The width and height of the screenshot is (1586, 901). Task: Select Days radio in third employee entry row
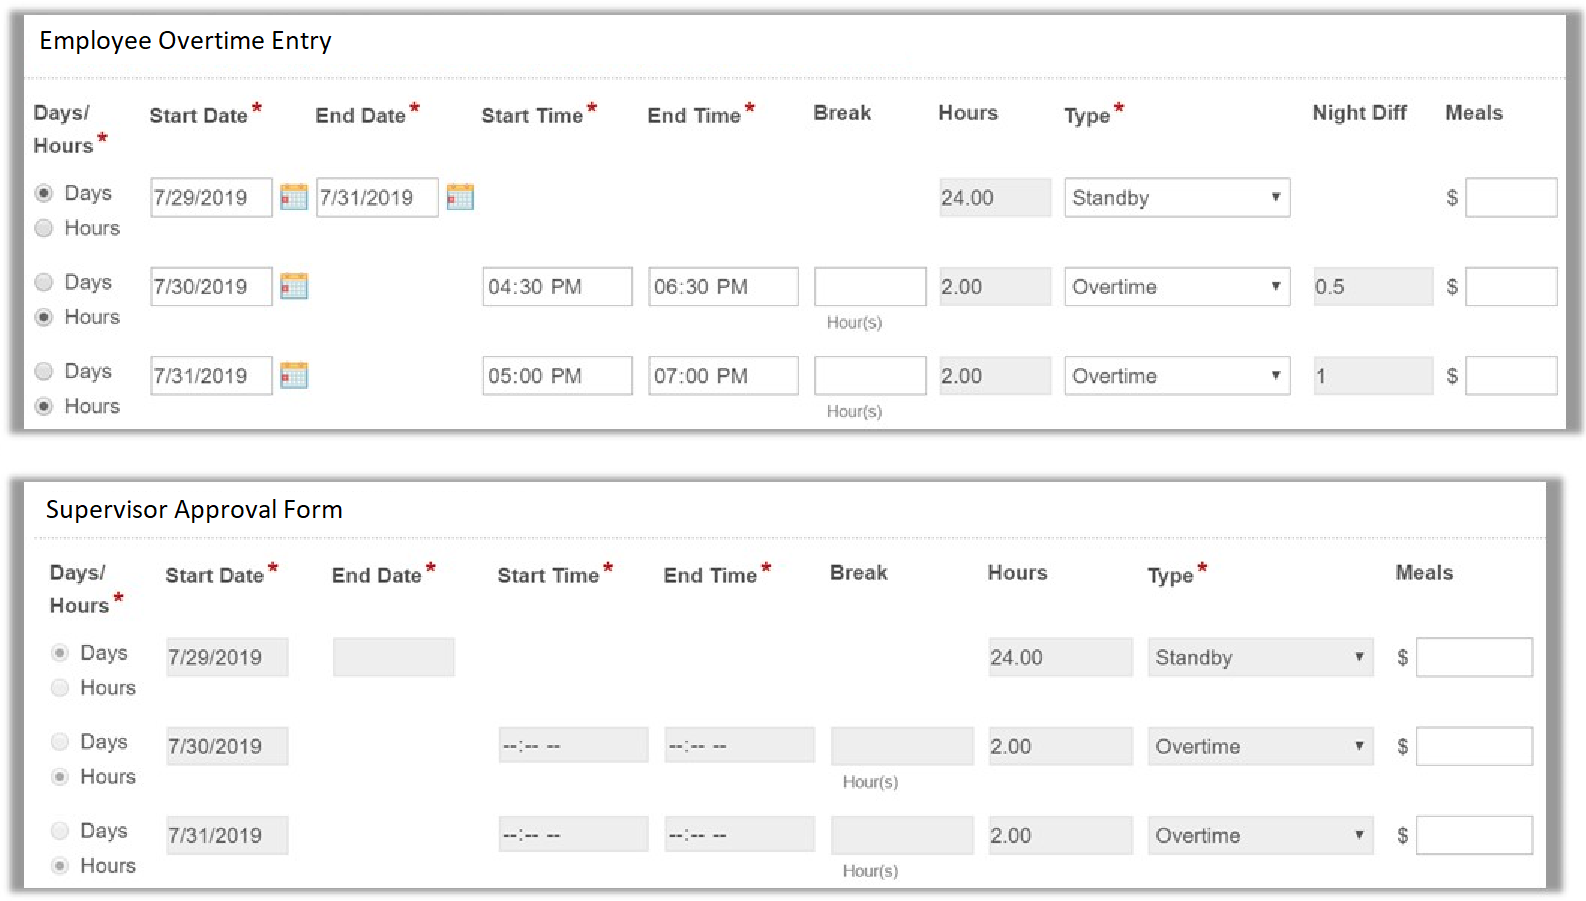(x=44, y=371)
